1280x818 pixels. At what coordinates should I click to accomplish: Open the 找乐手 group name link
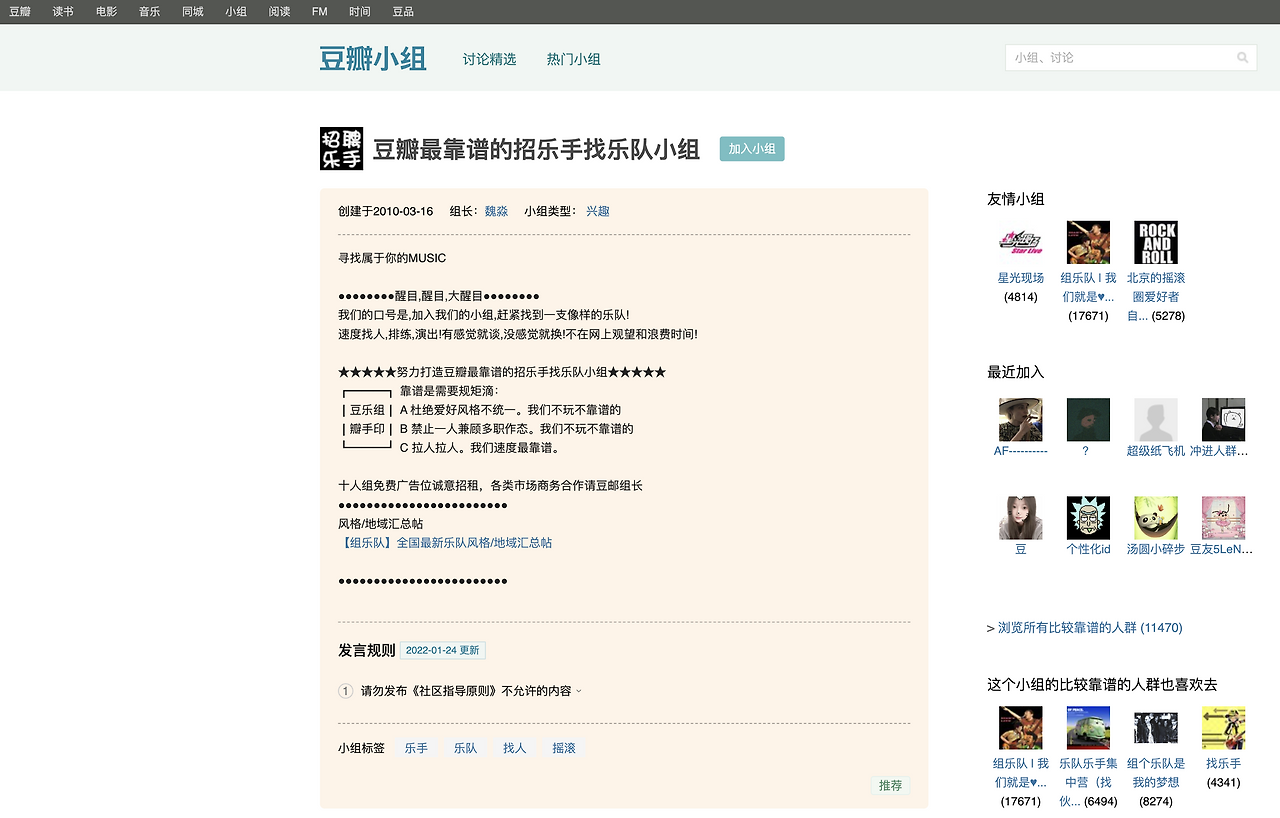1223,764
